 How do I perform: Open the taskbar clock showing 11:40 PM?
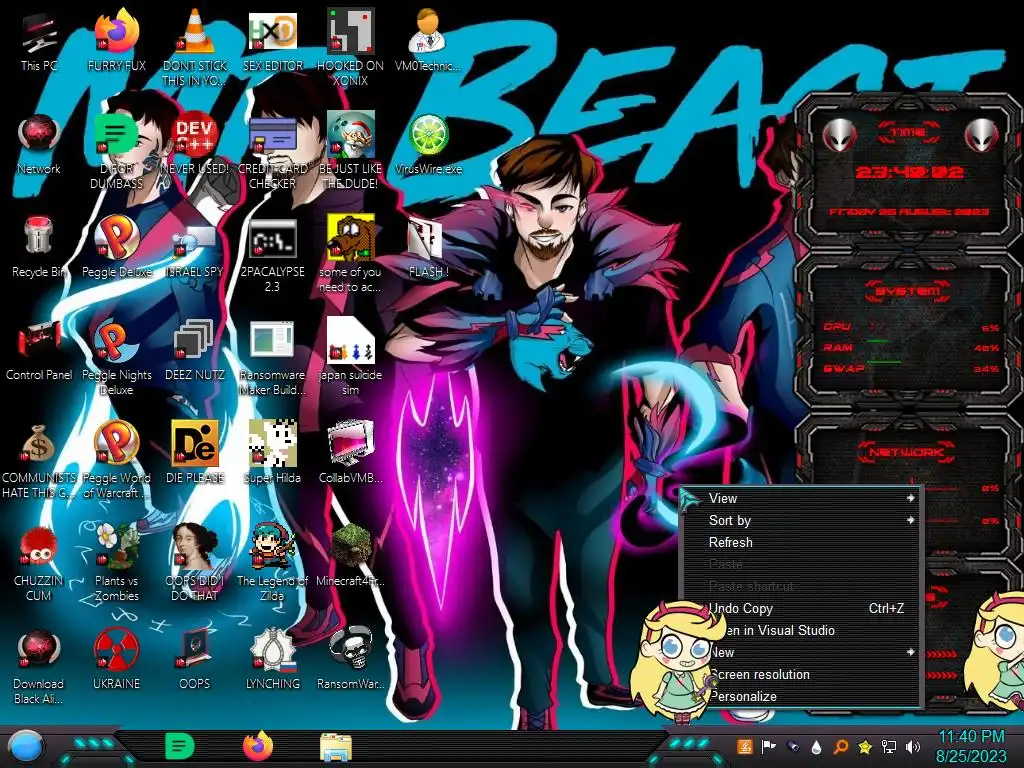(x=971, y=746)
